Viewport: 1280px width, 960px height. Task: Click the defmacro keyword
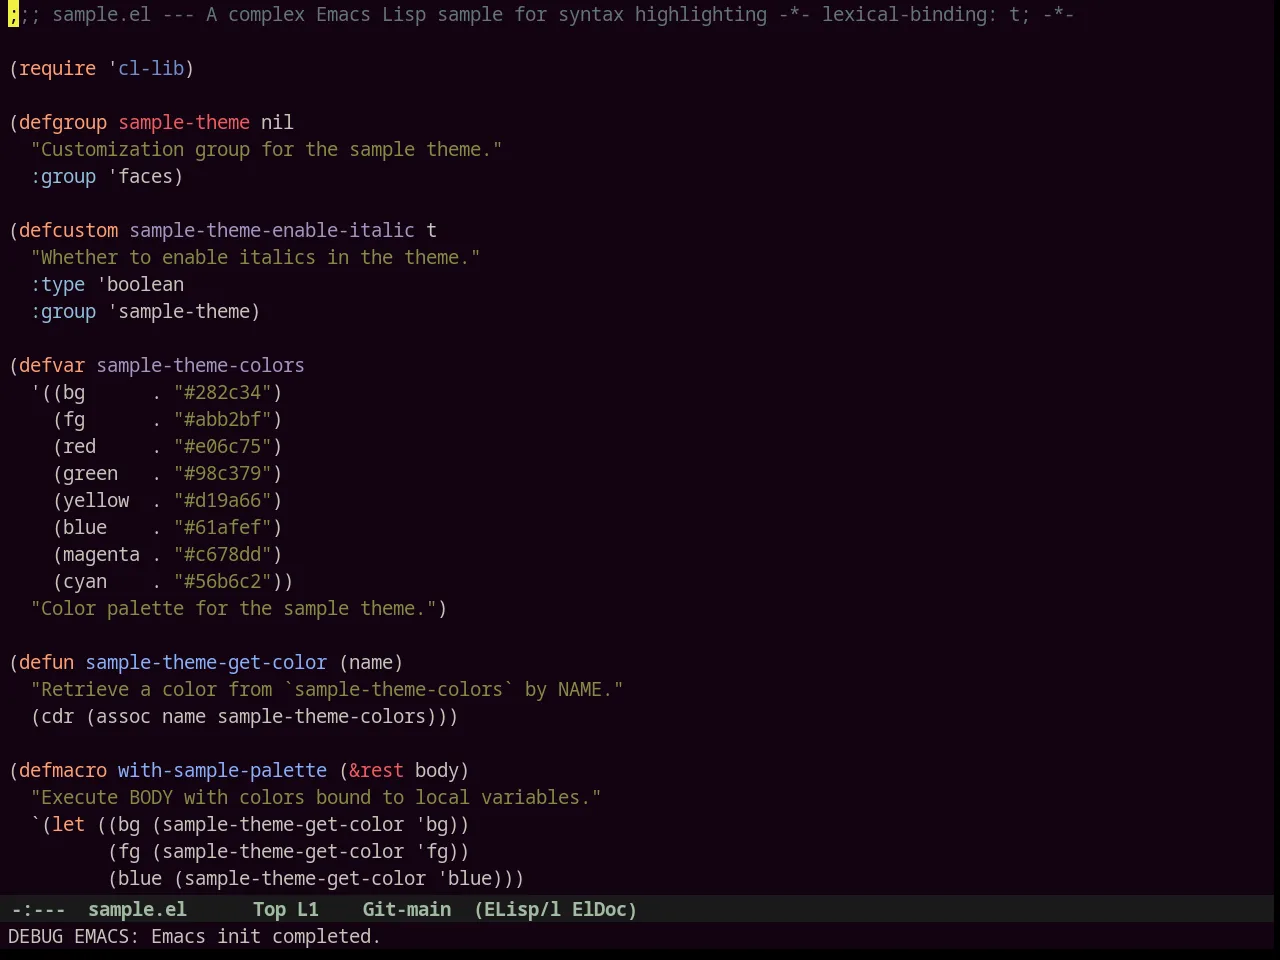(x=63, y=770)
